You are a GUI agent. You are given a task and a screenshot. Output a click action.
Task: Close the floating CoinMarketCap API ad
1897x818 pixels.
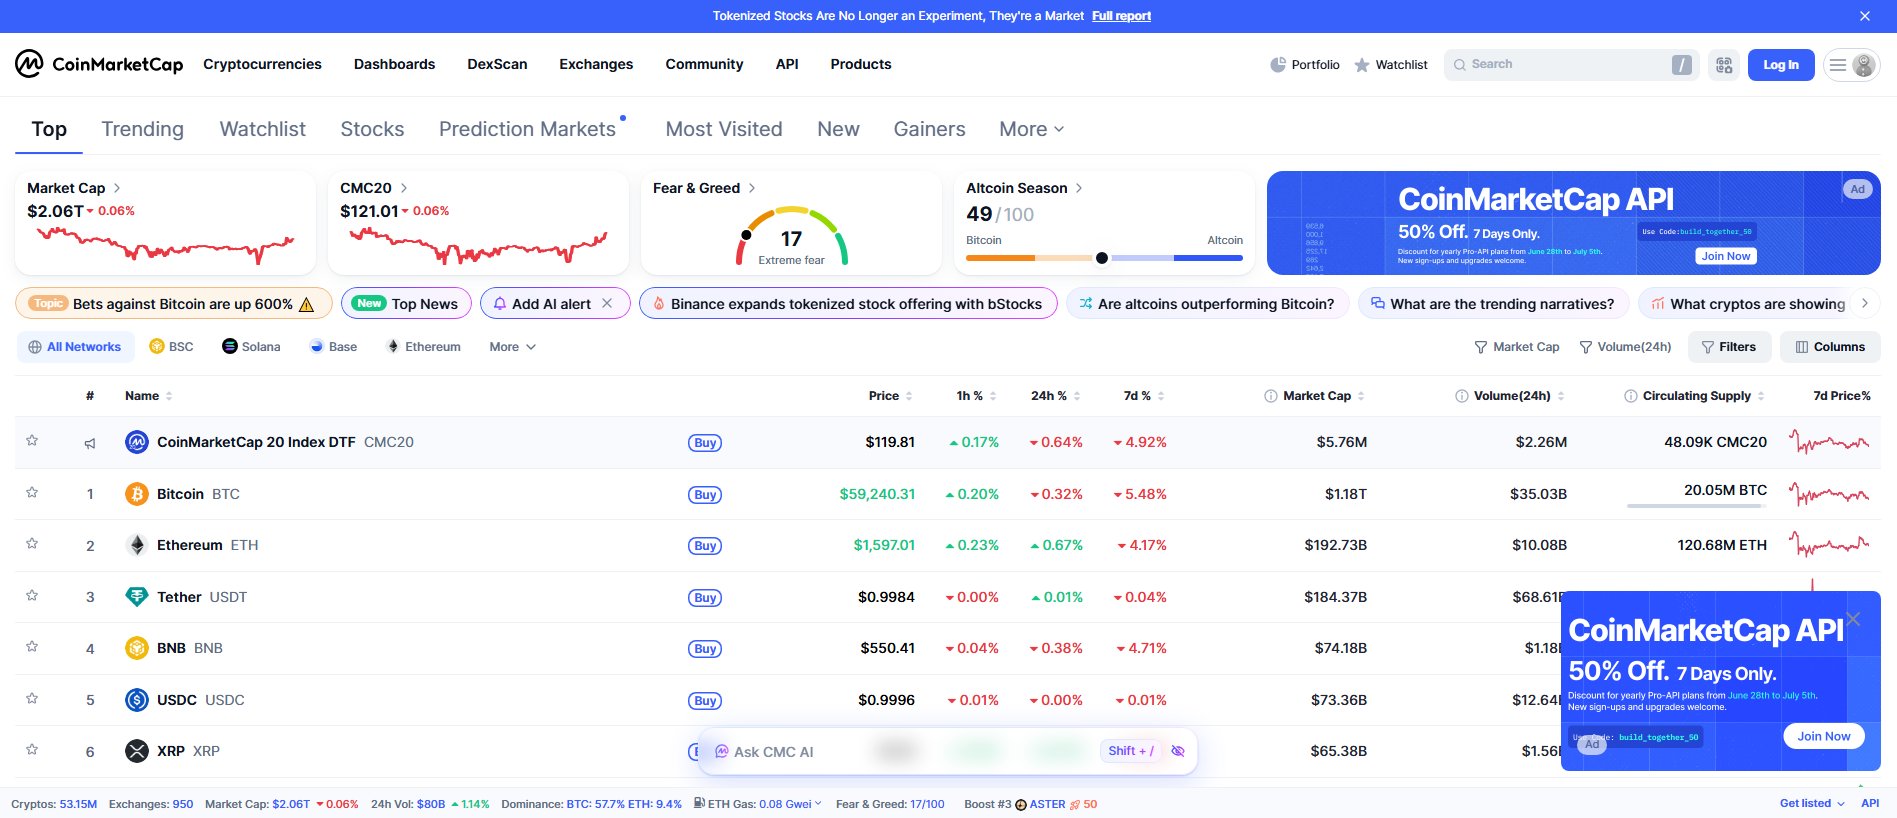tap(1853, 619)
